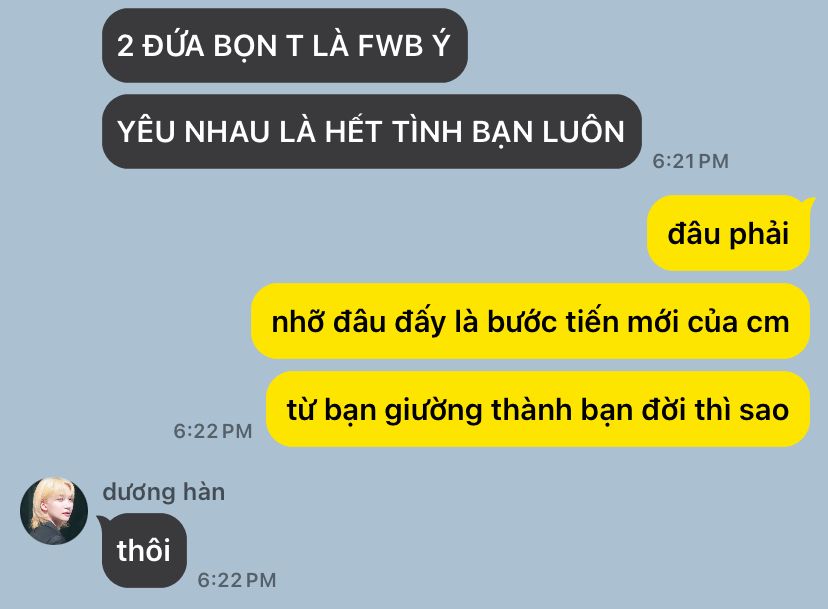Click the word FWB in first message
Viewport: 828px width, 609px height.
pos(391,46)
